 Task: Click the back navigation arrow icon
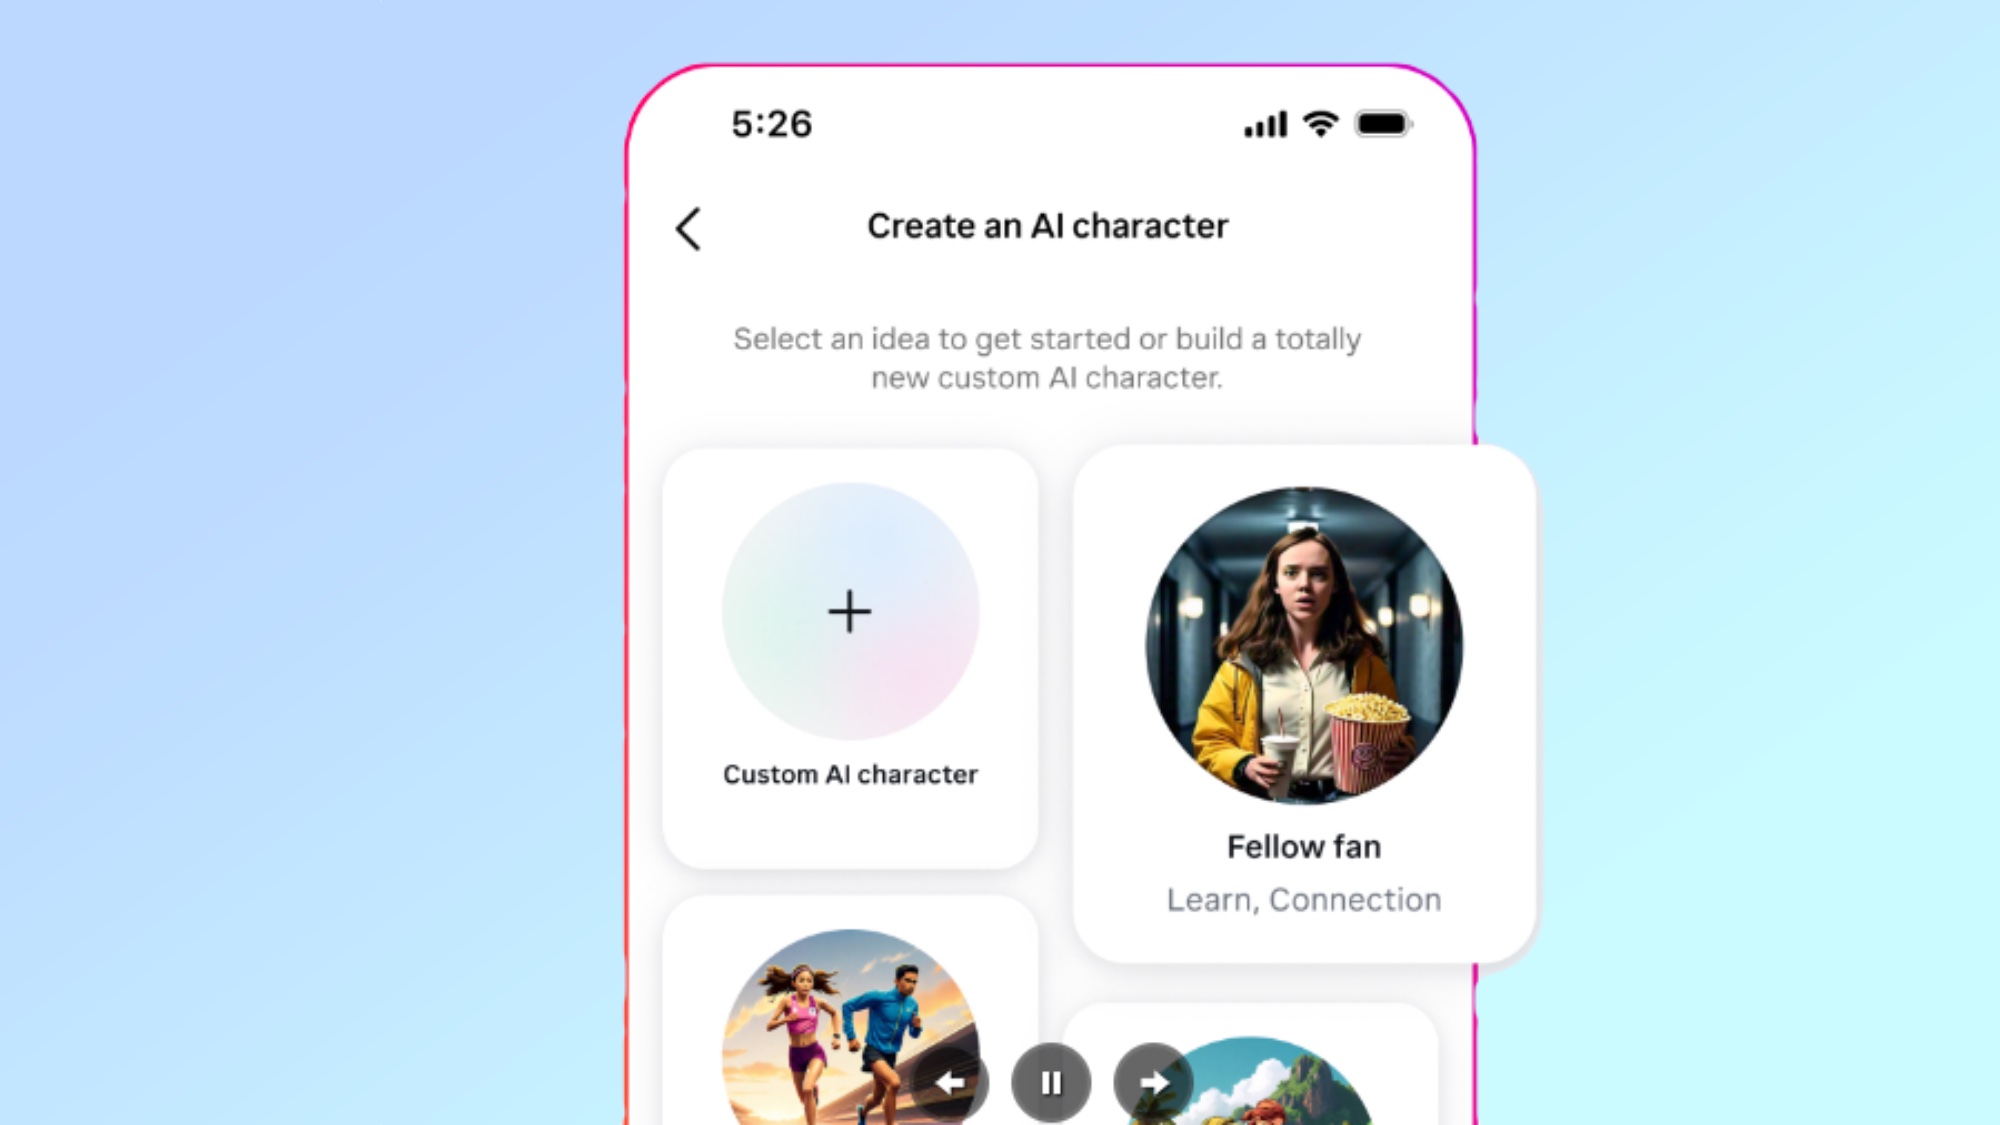click(688, 227)
